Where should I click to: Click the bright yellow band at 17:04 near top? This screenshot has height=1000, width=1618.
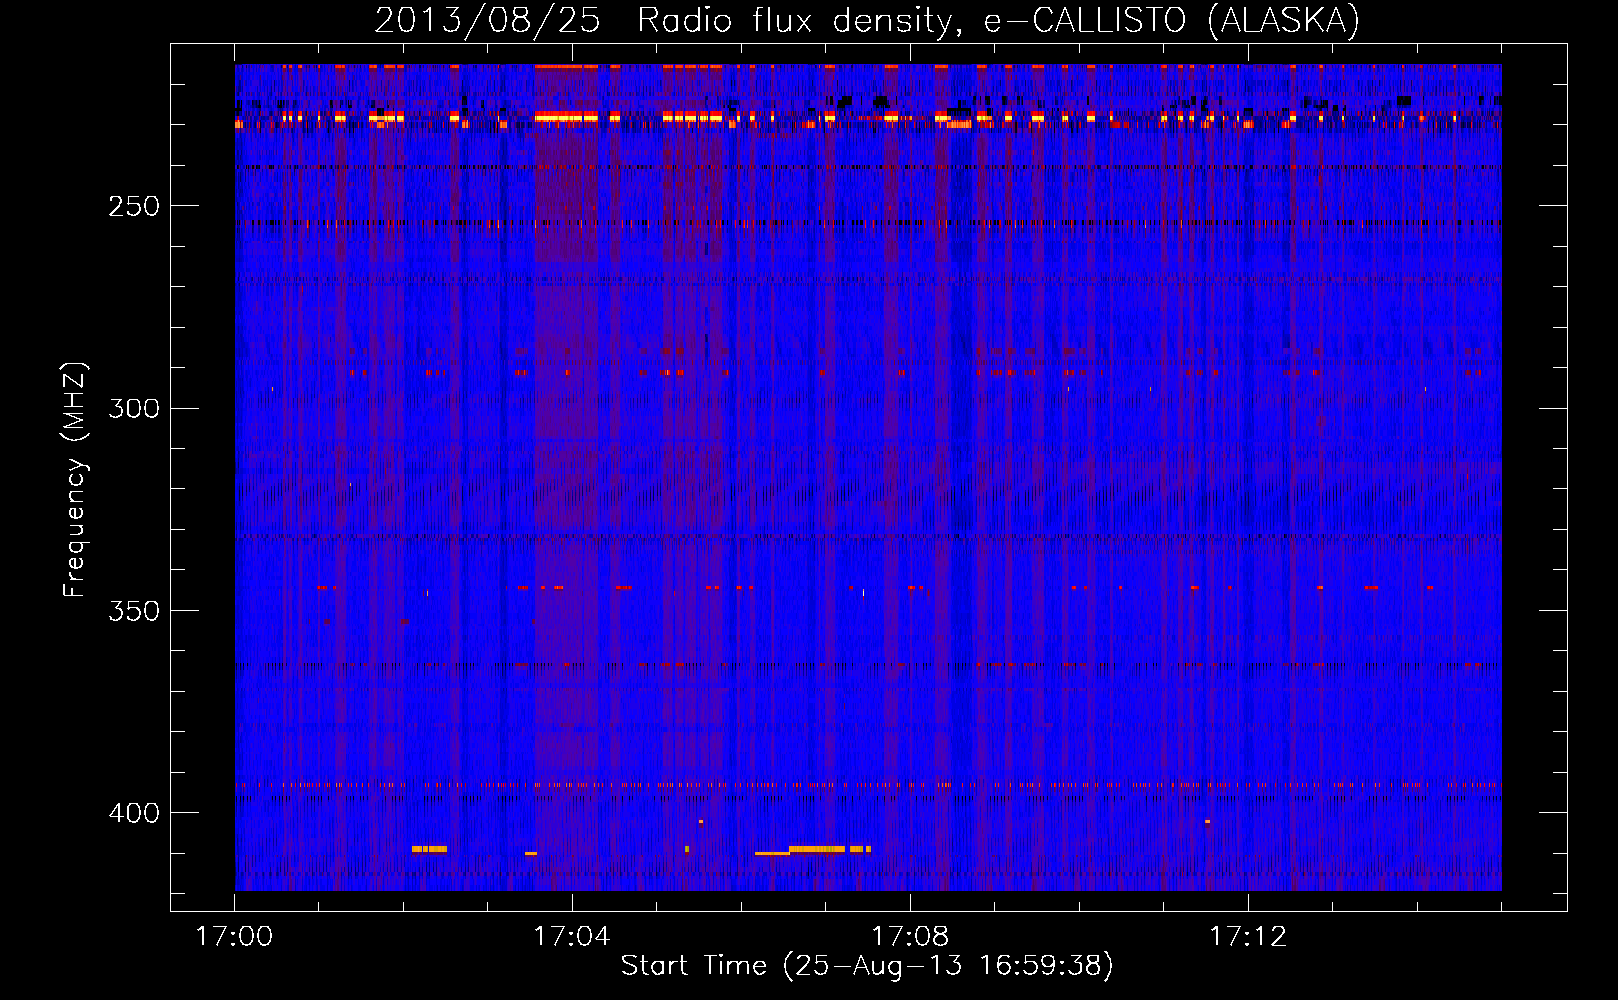tap(565, 117)
